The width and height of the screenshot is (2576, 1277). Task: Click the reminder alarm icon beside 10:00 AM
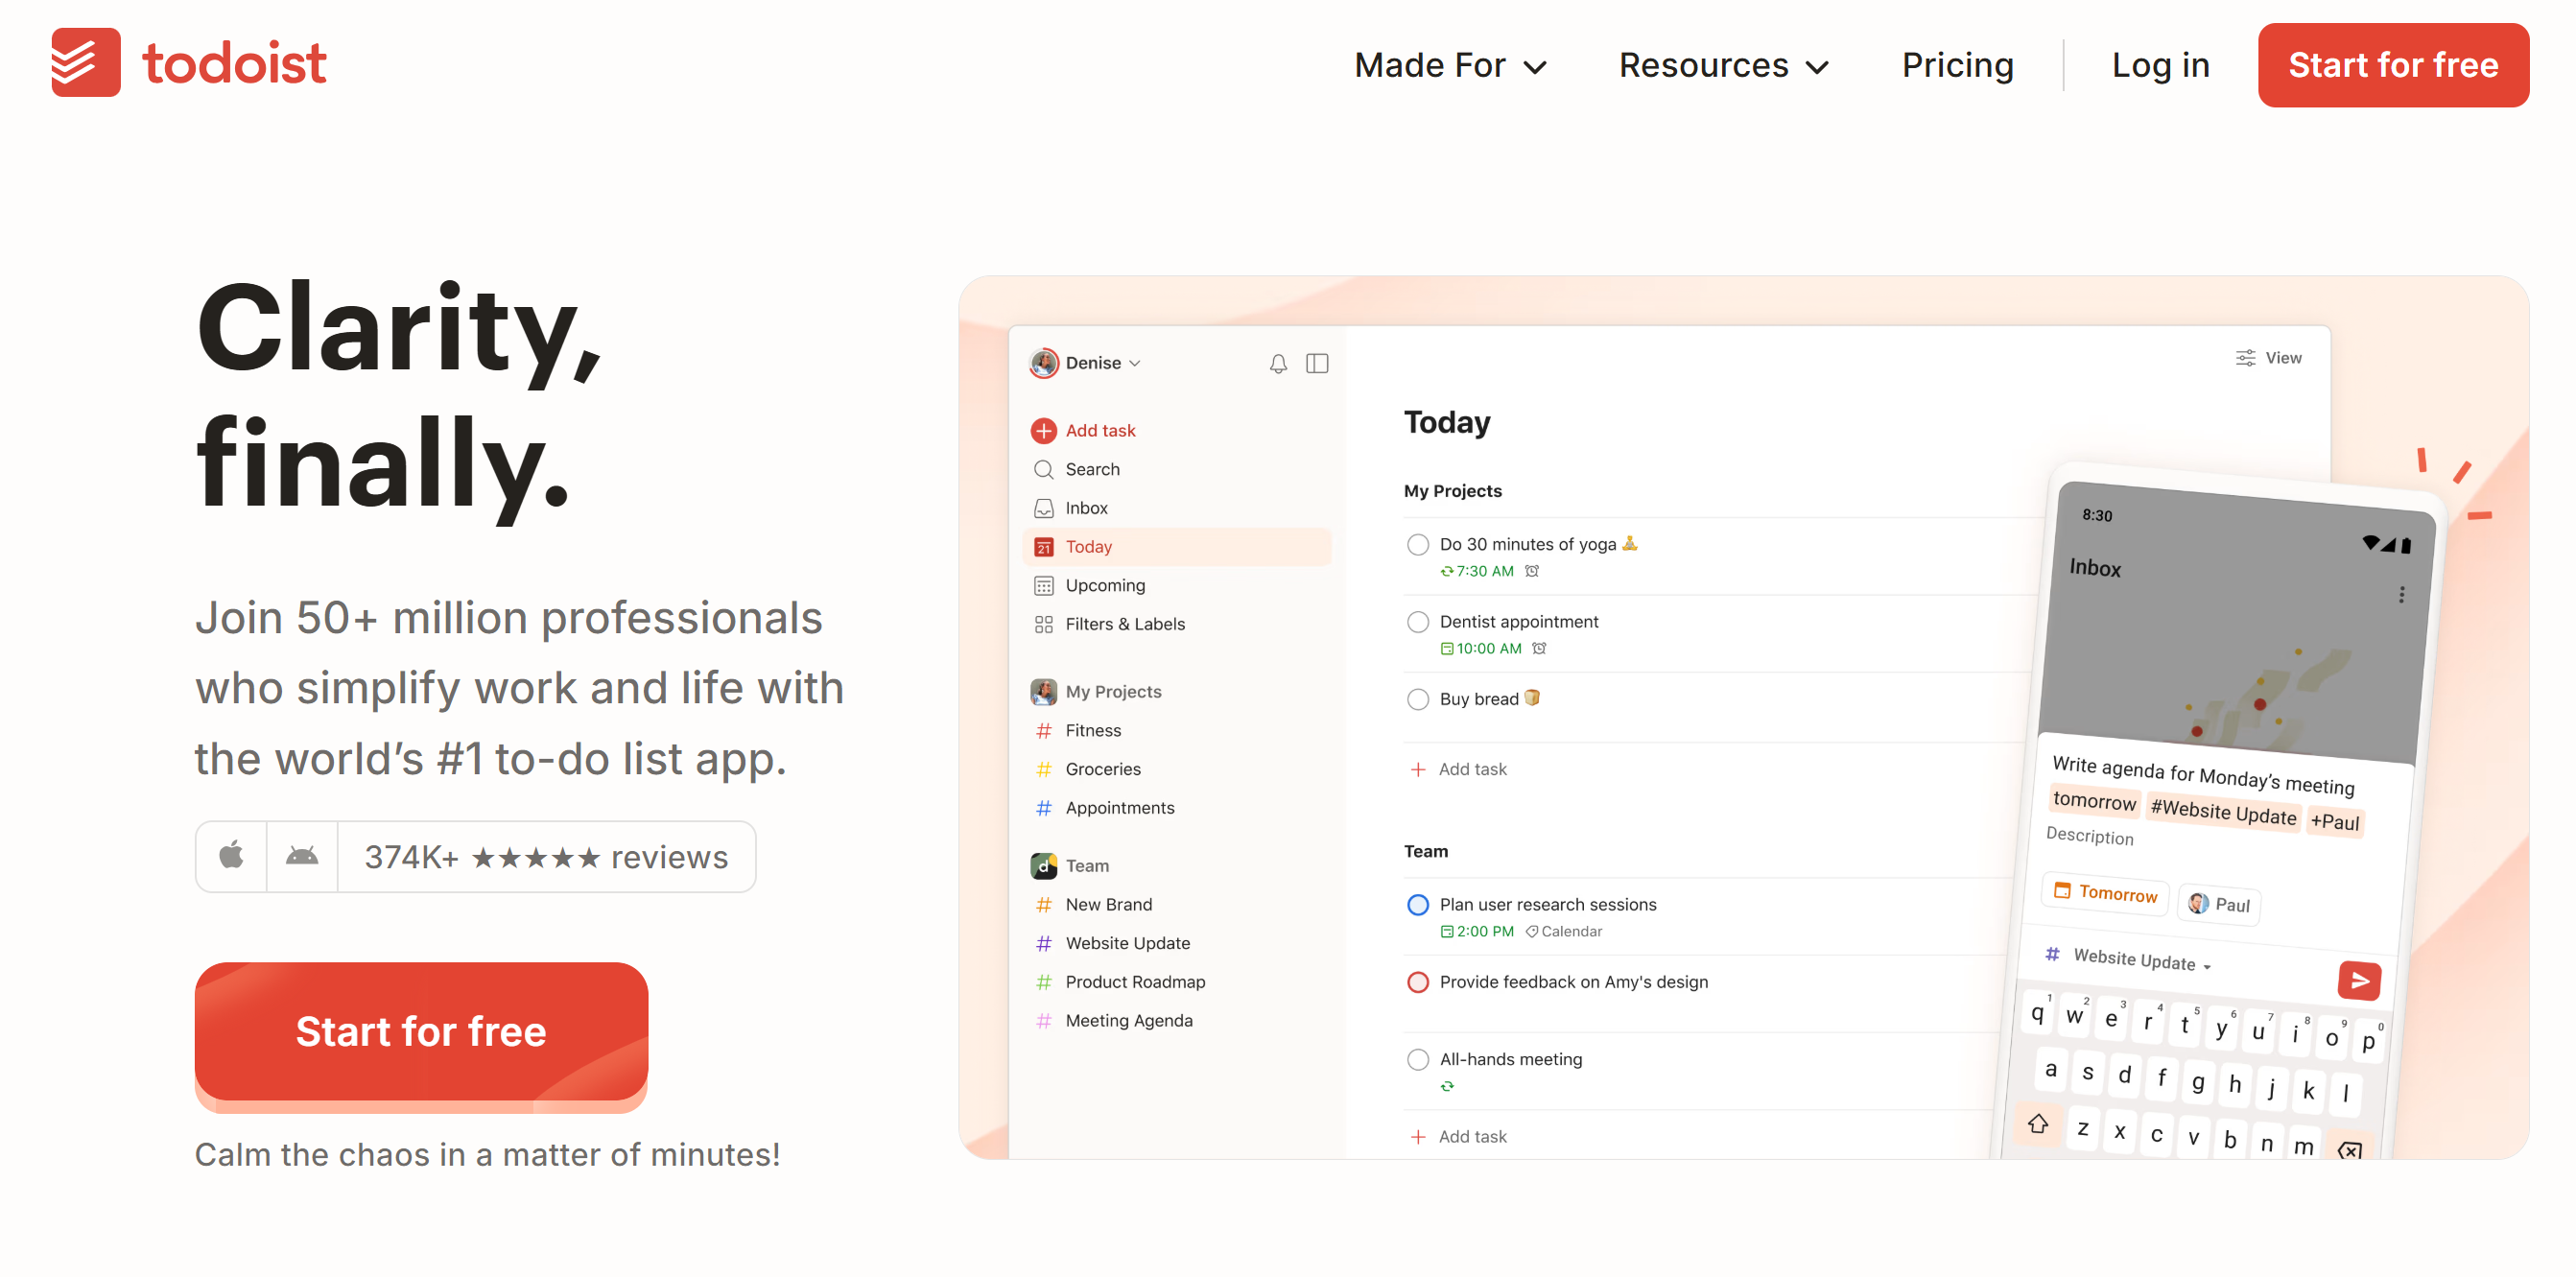pyautogui.click(x=1539, y=648)
